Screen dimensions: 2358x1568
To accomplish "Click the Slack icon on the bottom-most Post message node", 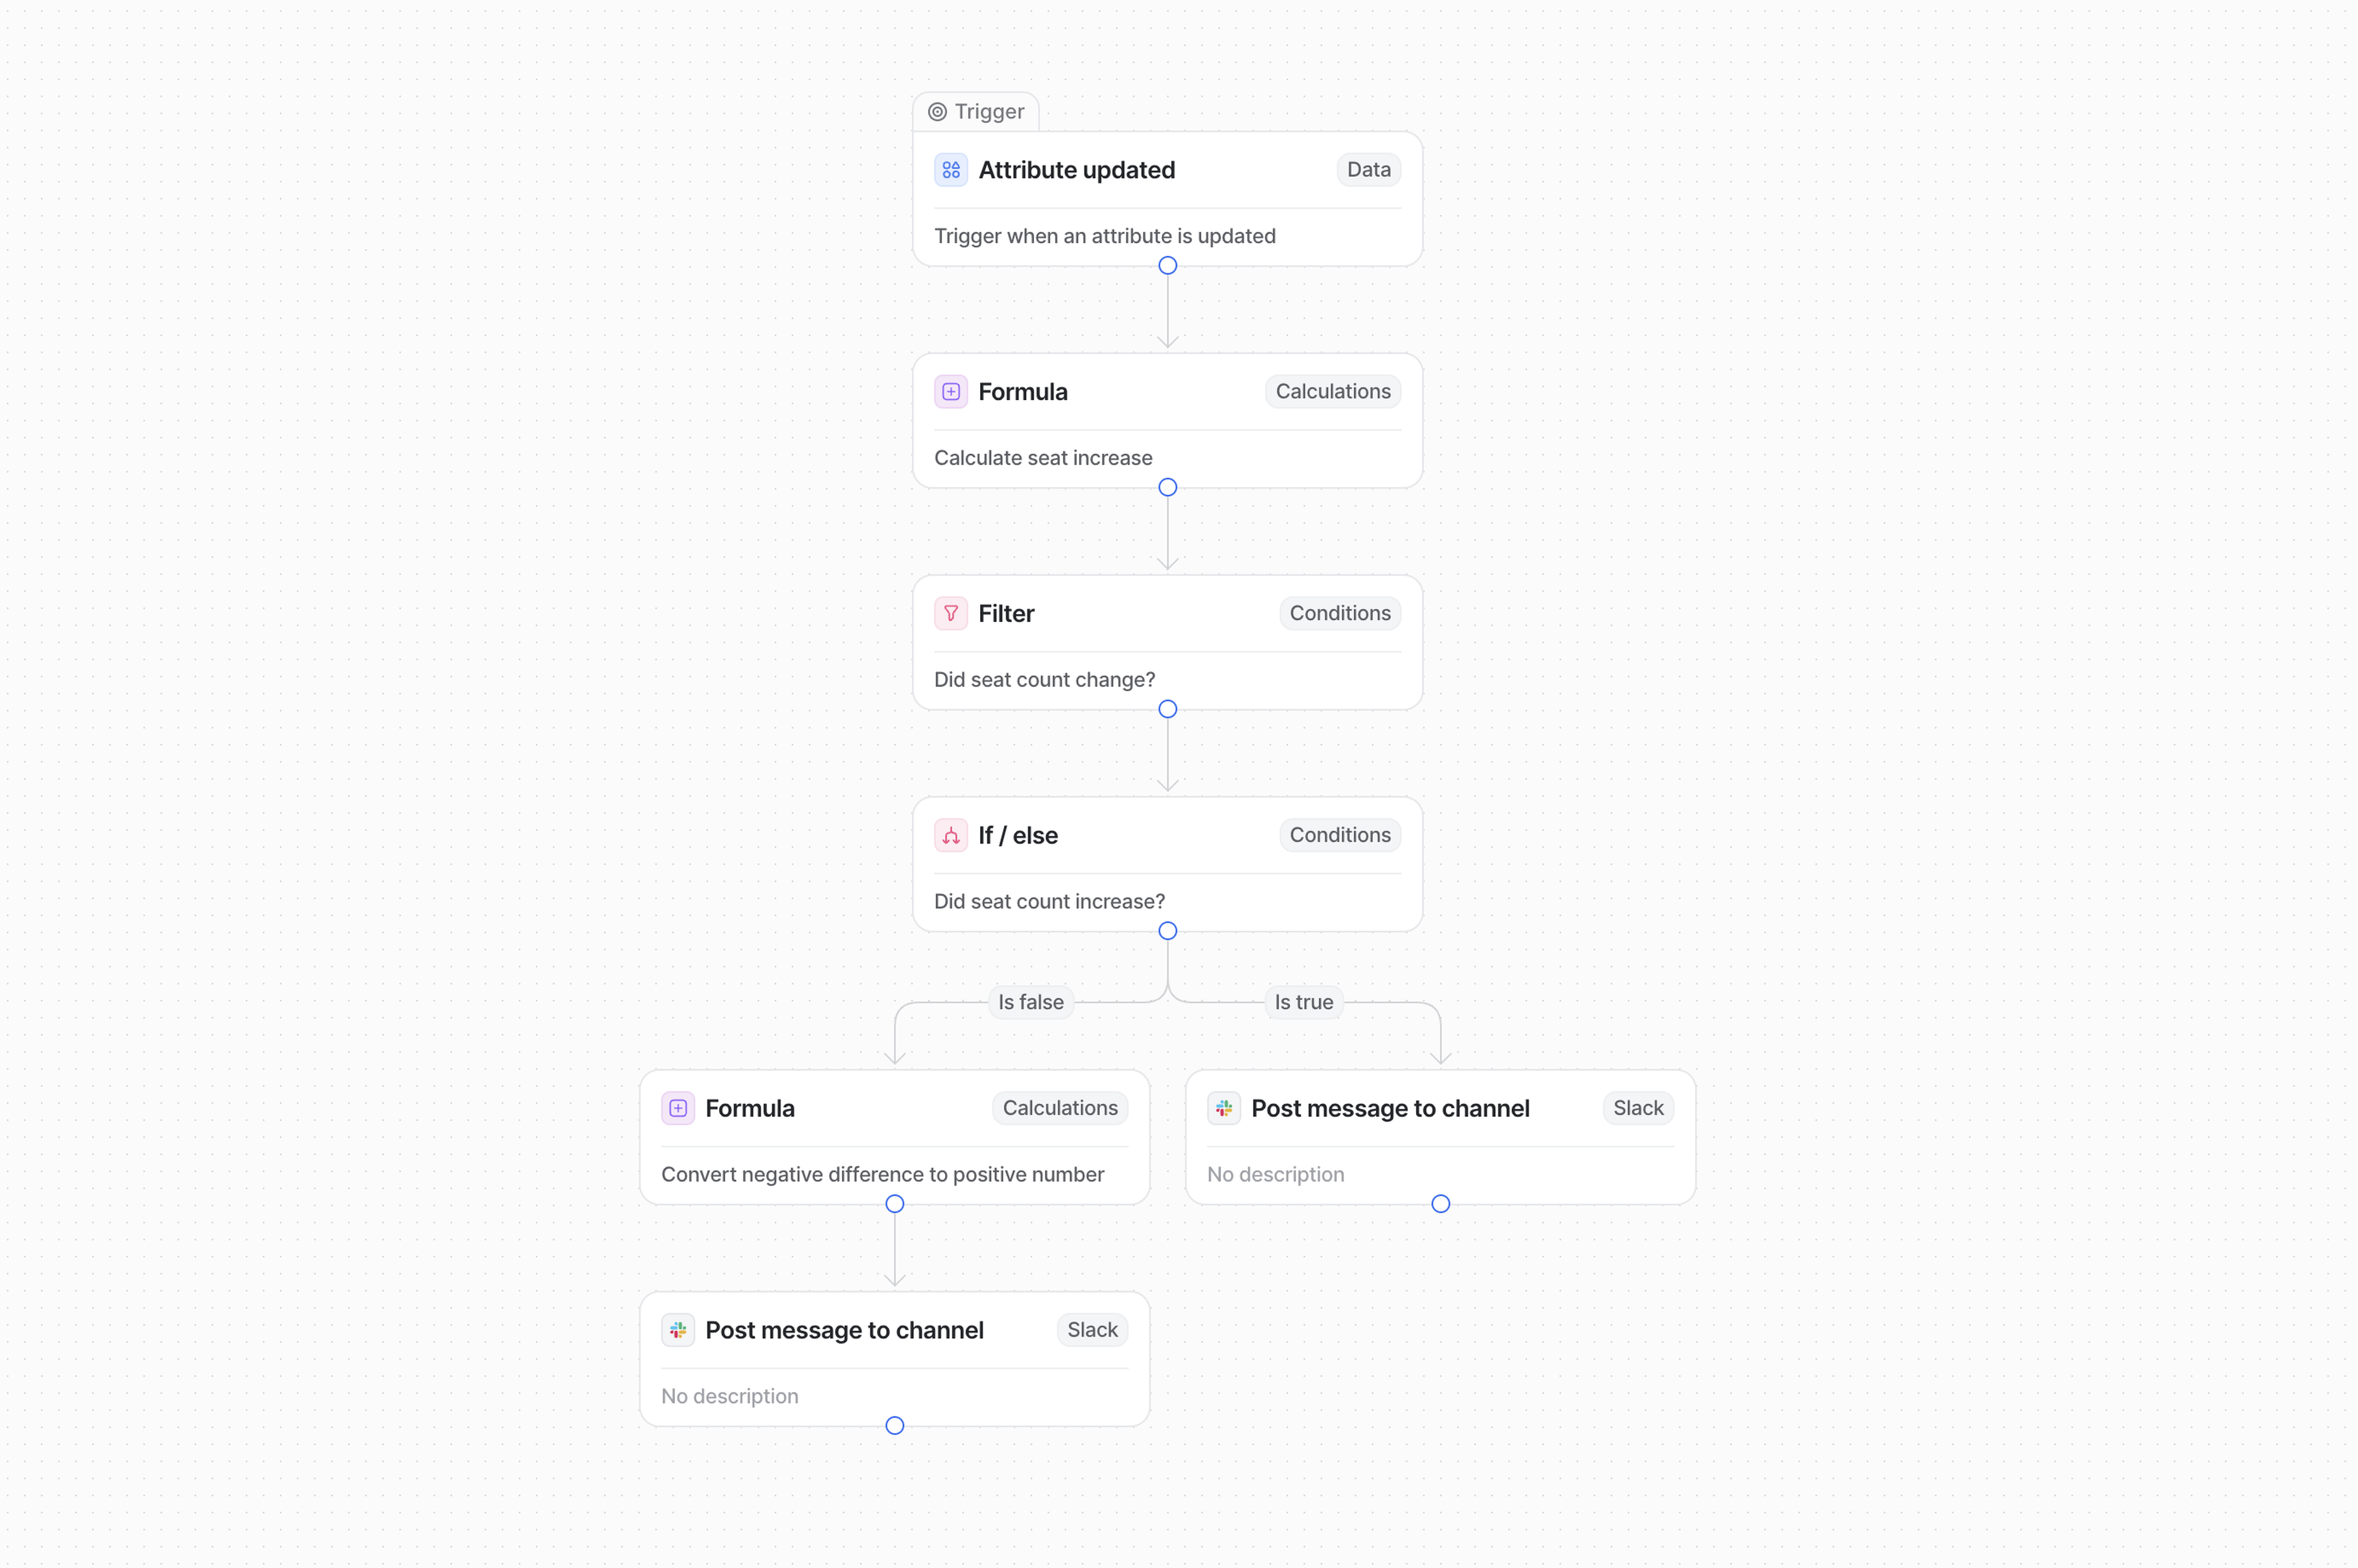I will coord(677,1330).
